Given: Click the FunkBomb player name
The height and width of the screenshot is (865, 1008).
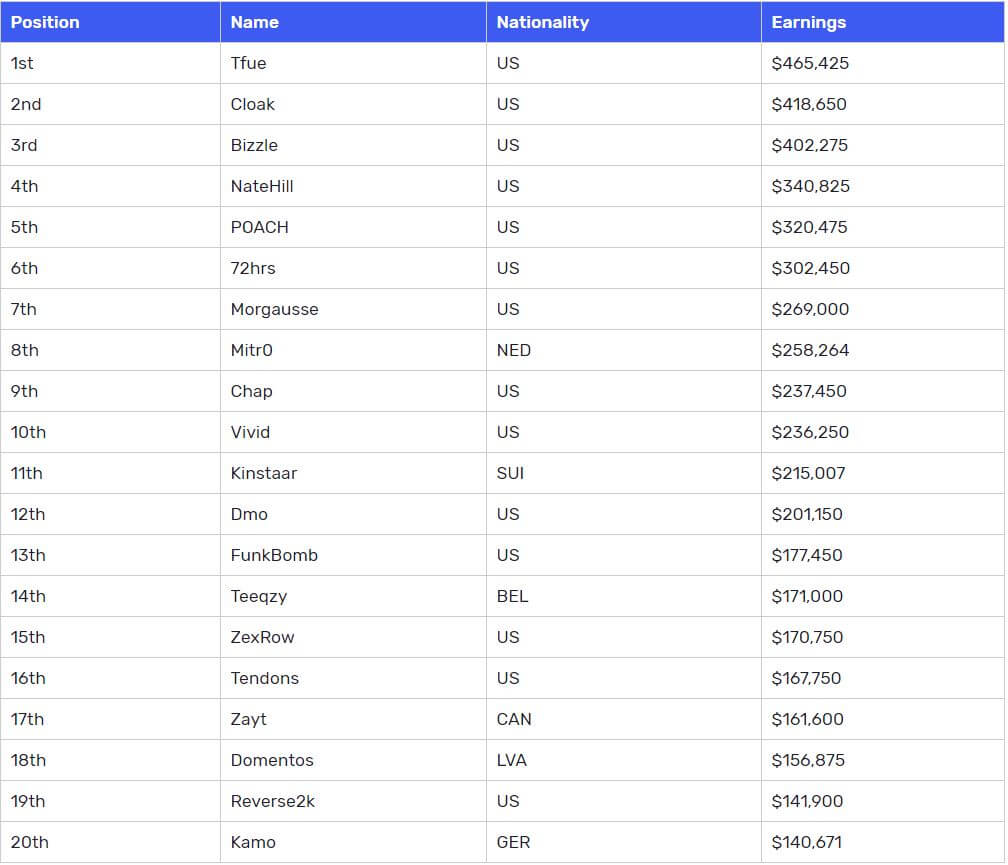Looking at the screenshot, I should point(274,555).
